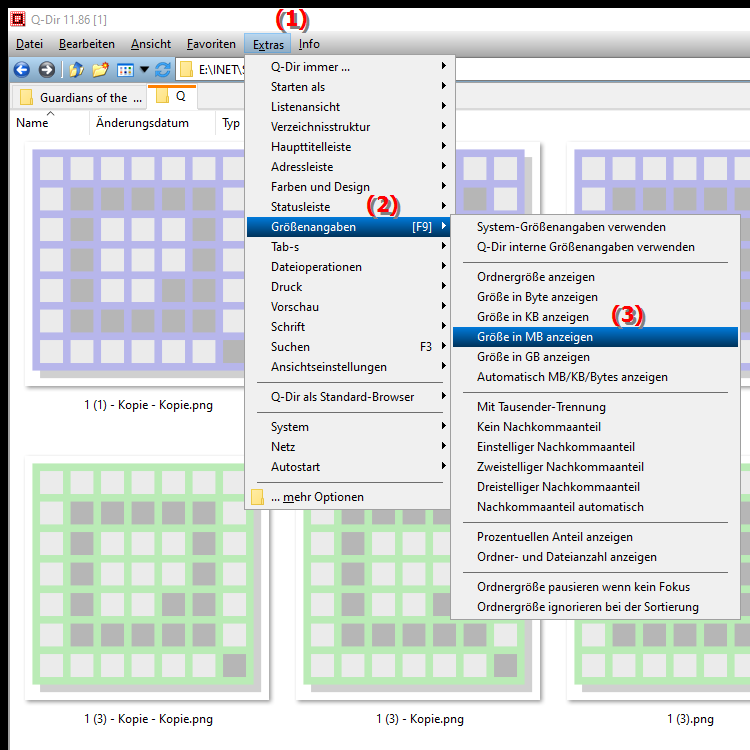Select Nachkommaanteil automatisch
750x750 pixels.
(x=595, y=507)
